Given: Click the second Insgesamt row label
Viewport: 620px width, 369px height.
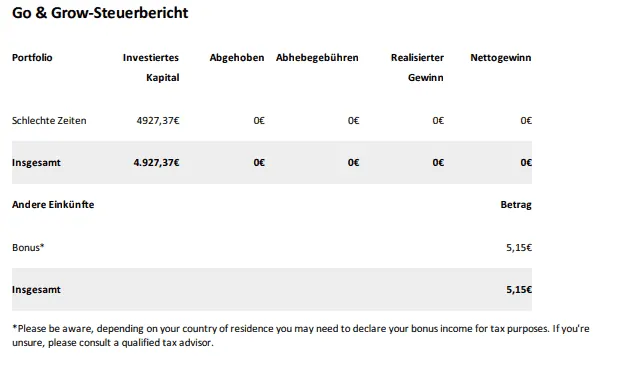Looking at the screenshot, I should click(36, 290).
